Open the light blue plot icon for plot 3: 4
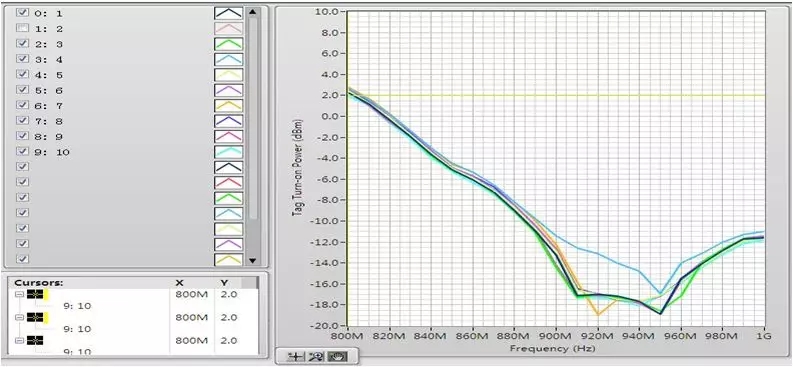This screenshot has height=367, width=793. click(229, 59)
